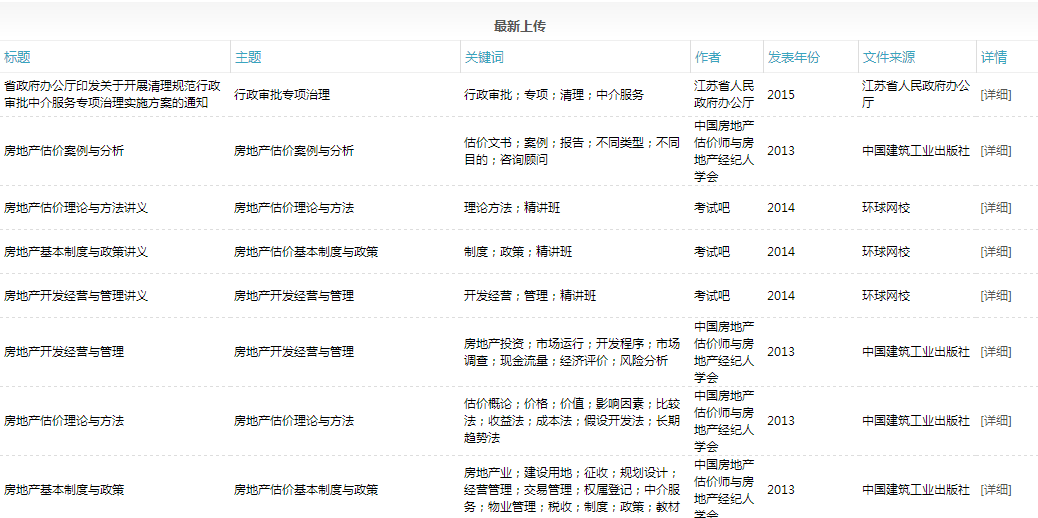
Task: Open 详细 link for 房地产基本制度与政策 2013 row
Action: pyautogui.click(x=996, y=490)
